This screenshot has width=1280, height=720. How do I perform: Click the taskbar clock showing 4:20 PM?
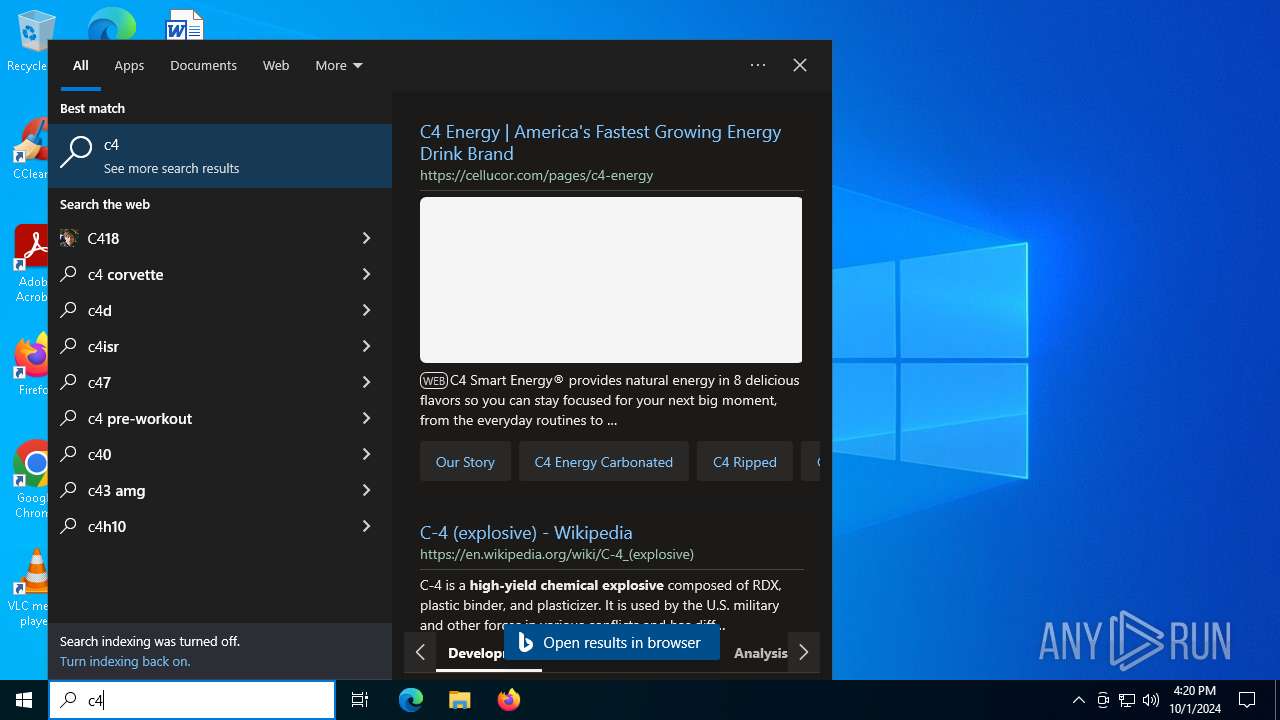[1194, 700]
